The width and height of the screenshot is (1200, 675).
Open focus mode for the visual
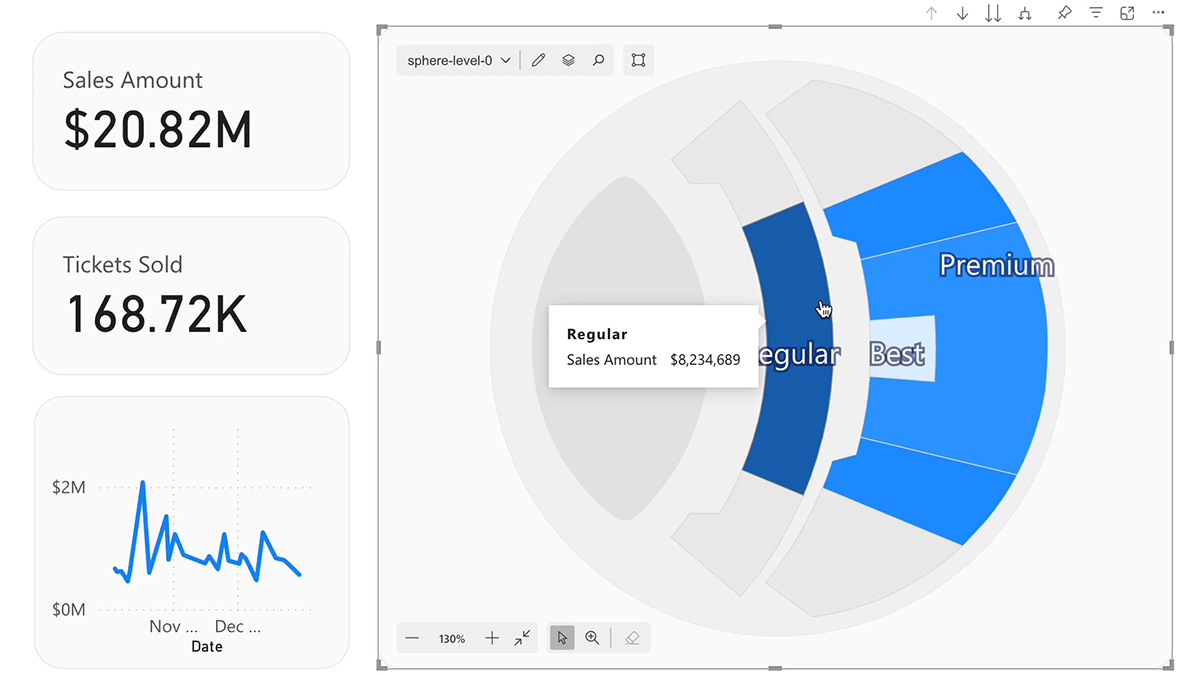click(x=1127, y=13)
